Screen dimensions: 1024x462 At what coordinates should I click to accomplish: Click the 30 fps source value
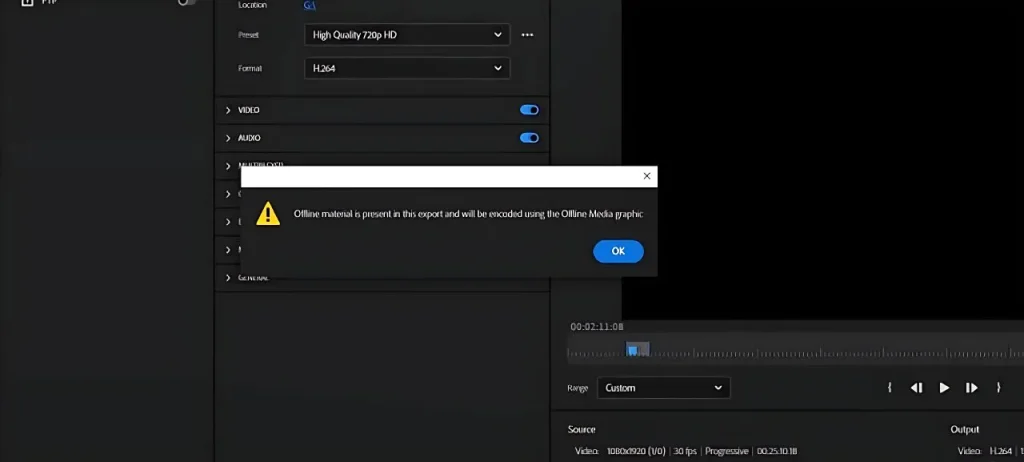click(684, 451)
